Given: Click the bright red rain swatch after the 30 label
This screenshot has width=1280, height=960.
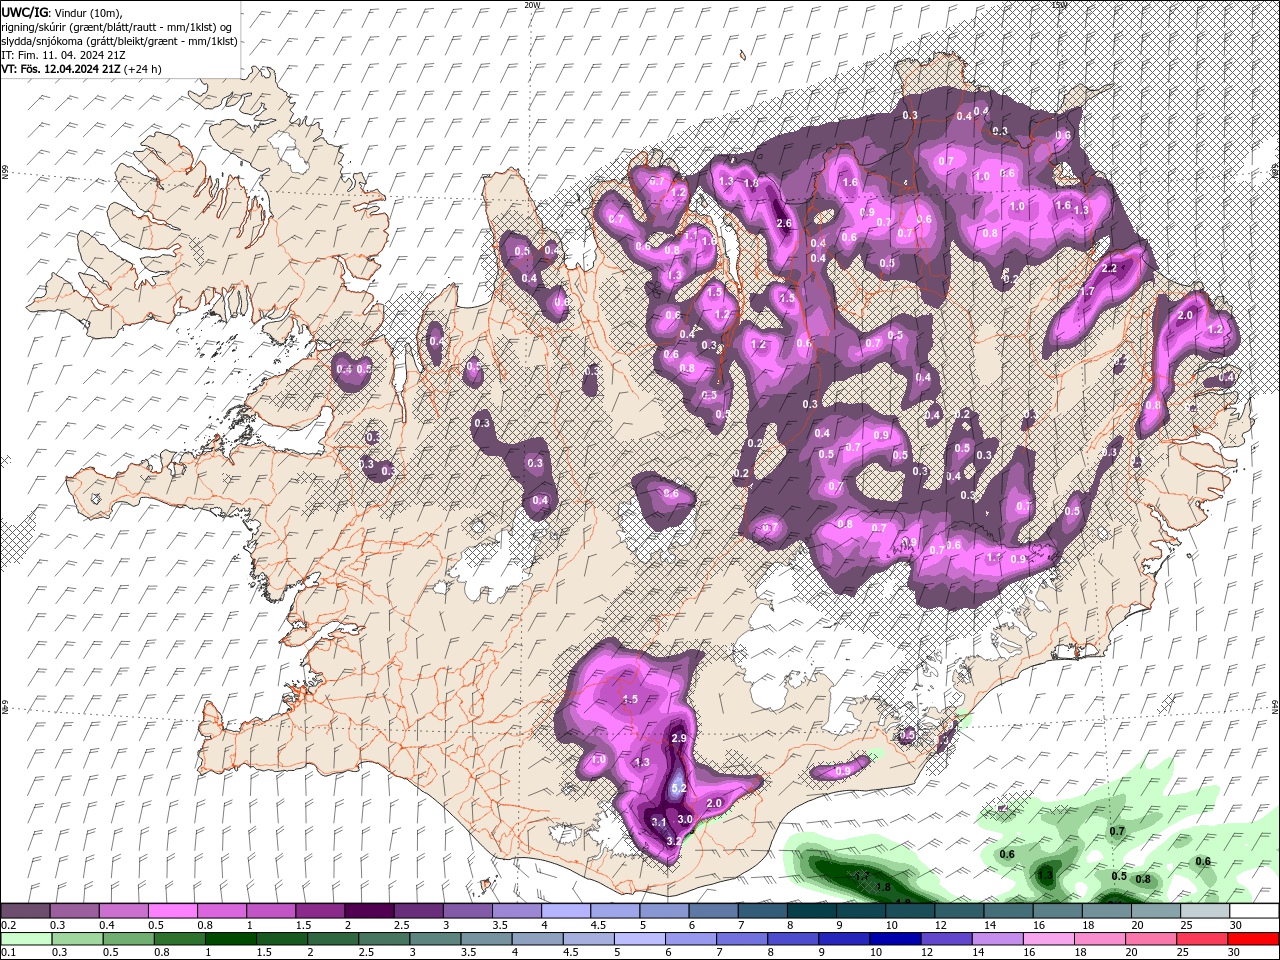Looking at the screenshot, I should point(1254,939).
